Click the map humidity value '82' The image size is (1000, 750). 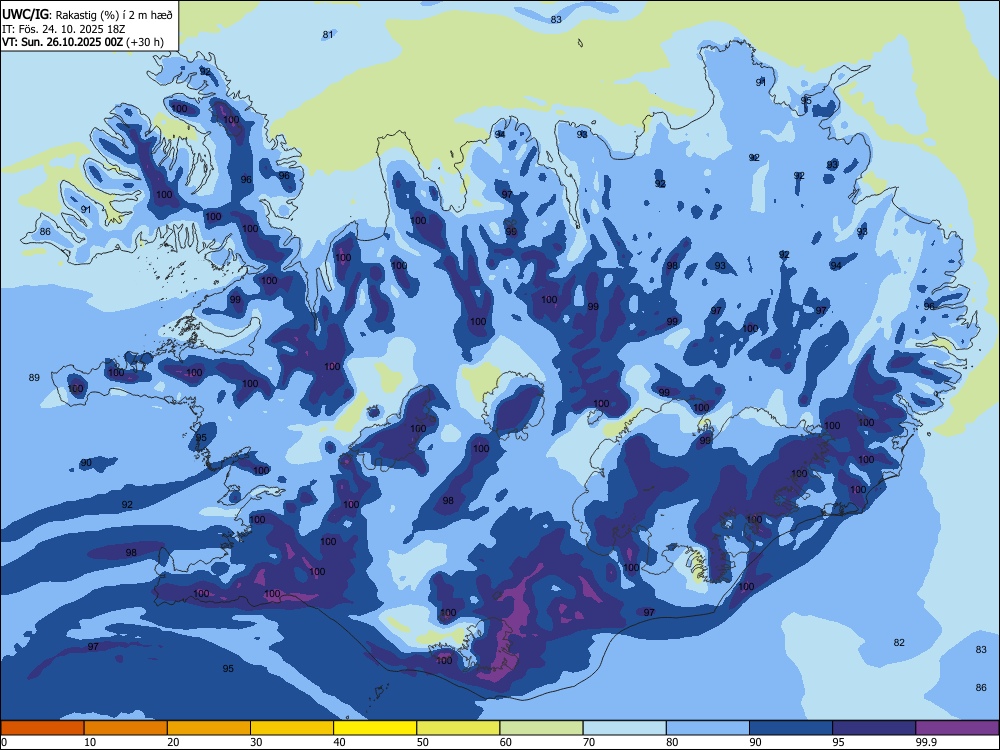(899, 642)
